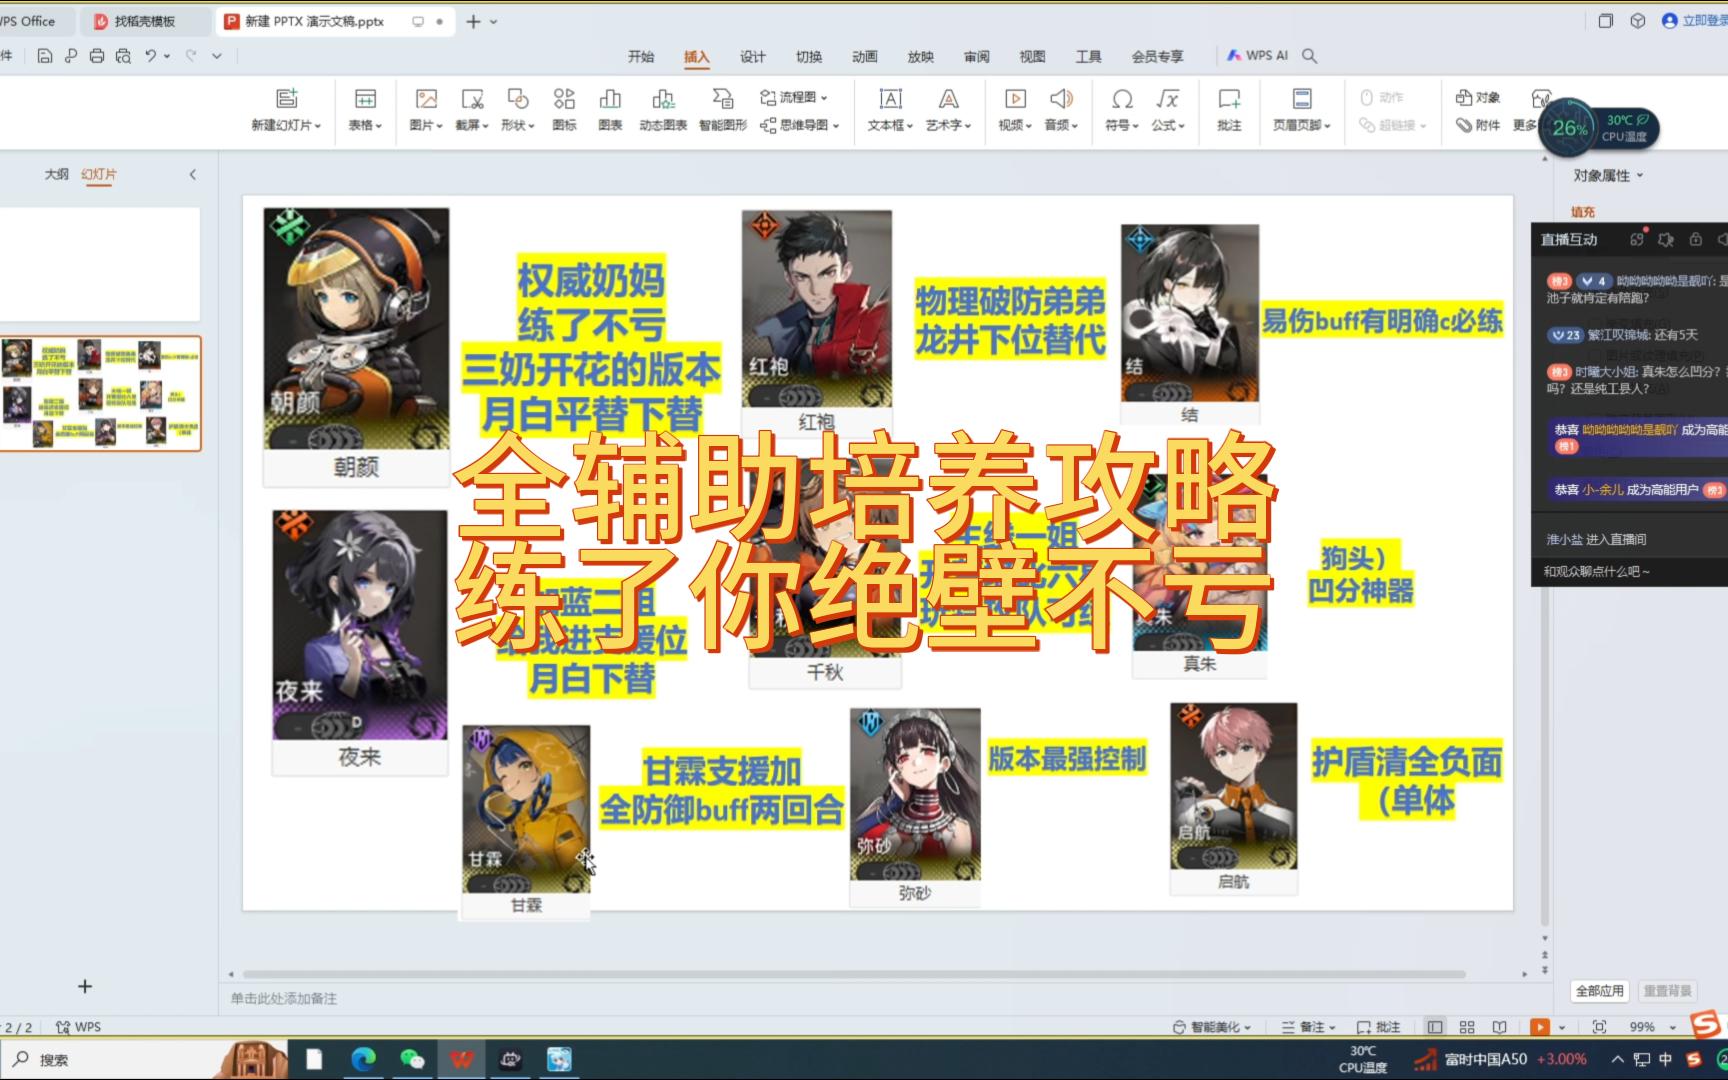
Task: Click the 智能图形 smart graphic icon
Action: coord(723,99)
